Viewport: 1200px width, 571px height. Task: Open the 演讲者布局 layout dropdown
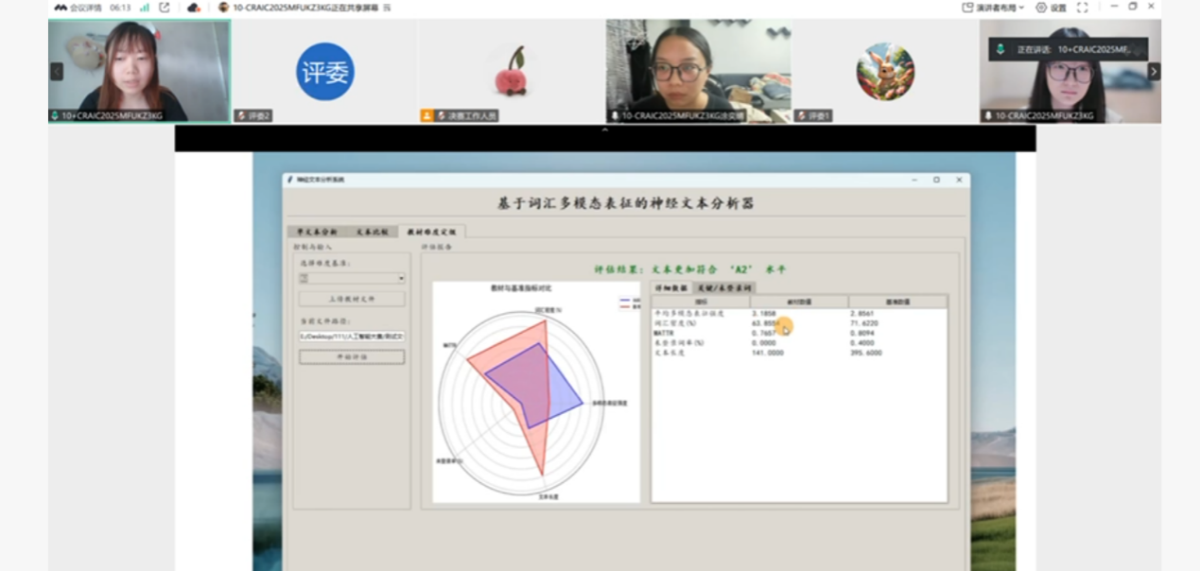tap(994, 7)
